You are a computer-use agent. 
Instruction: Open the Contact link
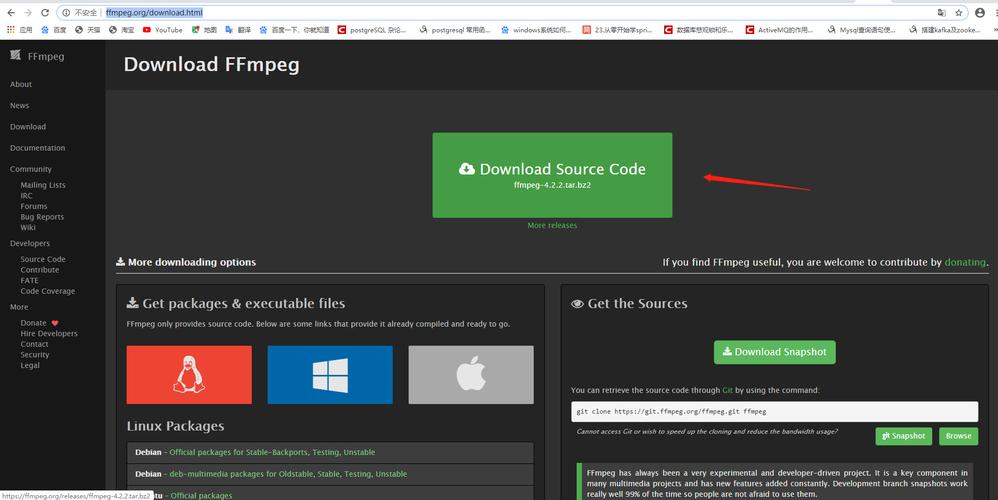point(34,344)
